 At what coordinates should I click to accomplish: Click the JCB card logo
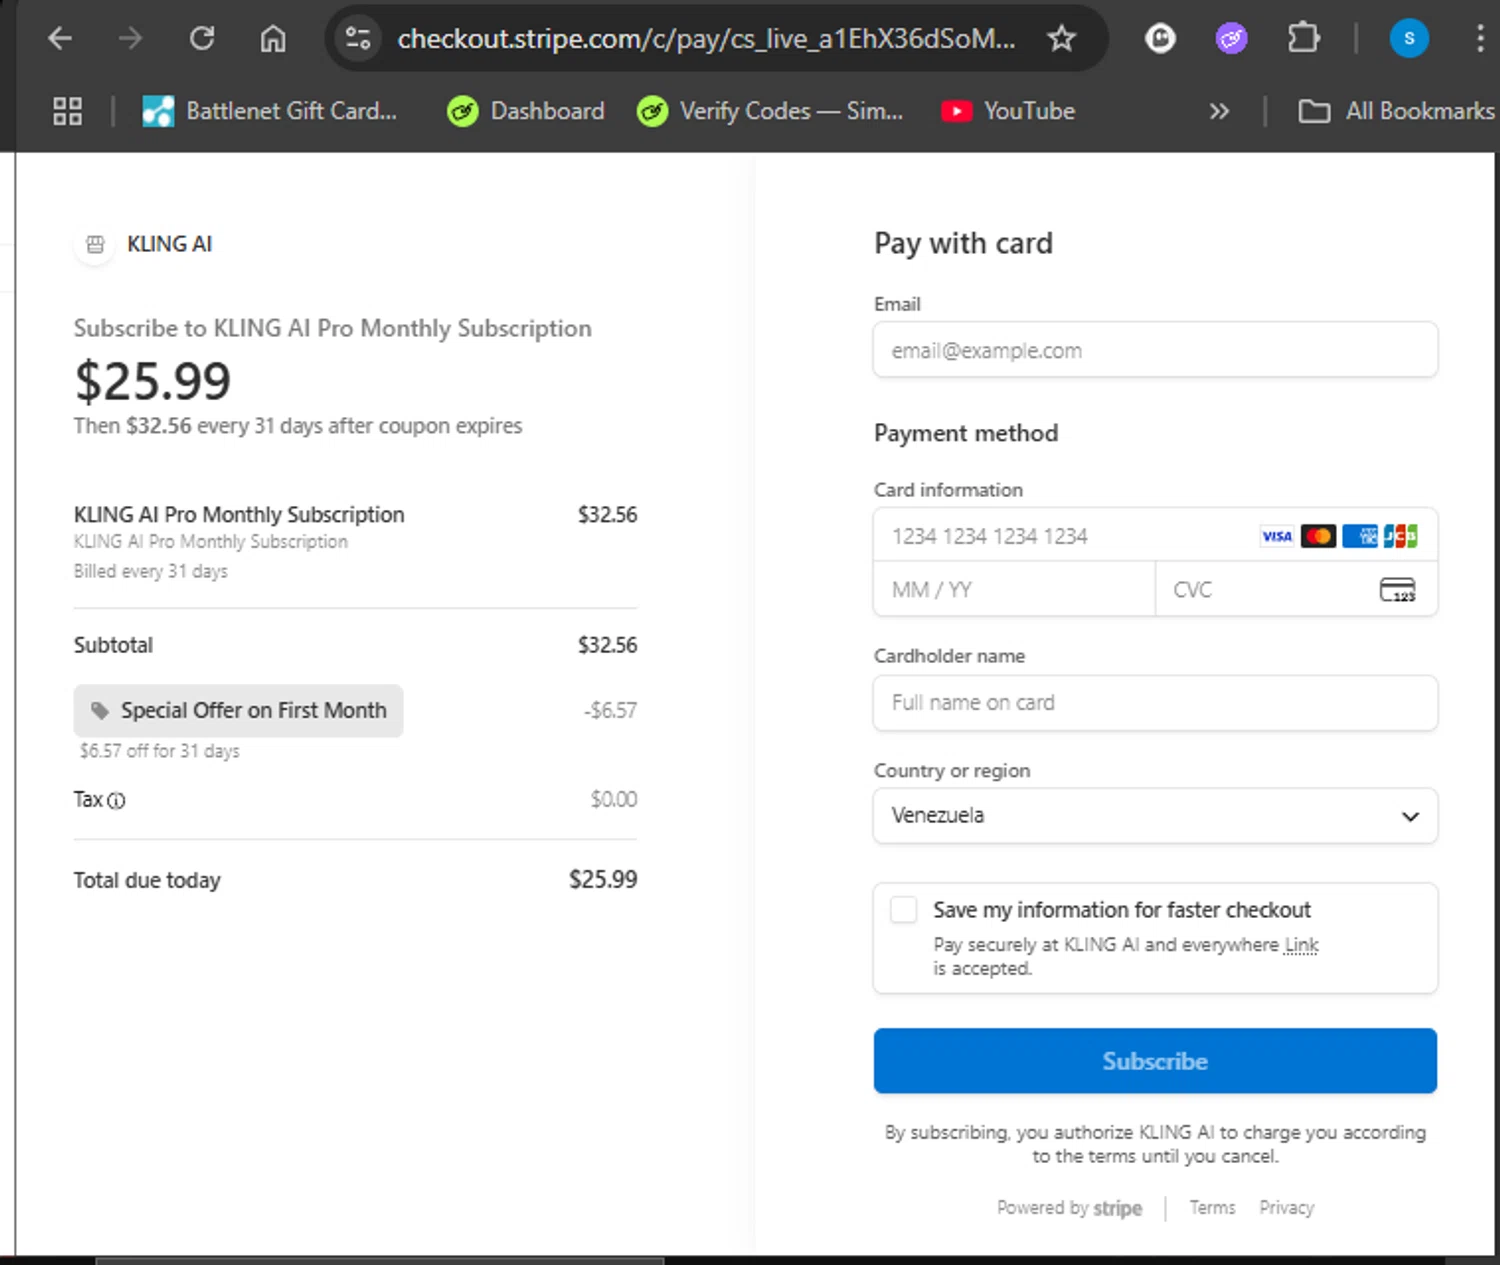coord(1400,536)
